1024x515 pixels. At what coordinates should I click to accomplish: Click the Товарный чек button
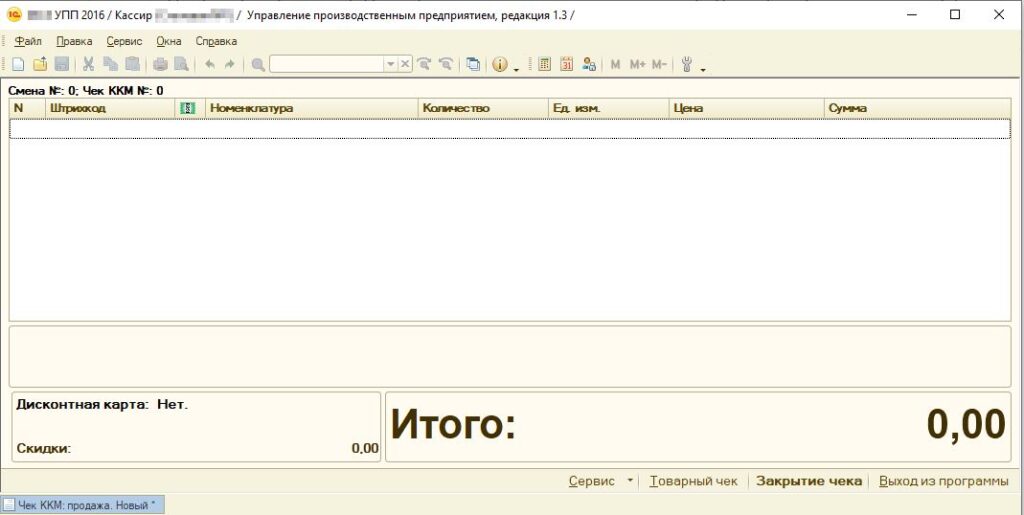point(694,481)
